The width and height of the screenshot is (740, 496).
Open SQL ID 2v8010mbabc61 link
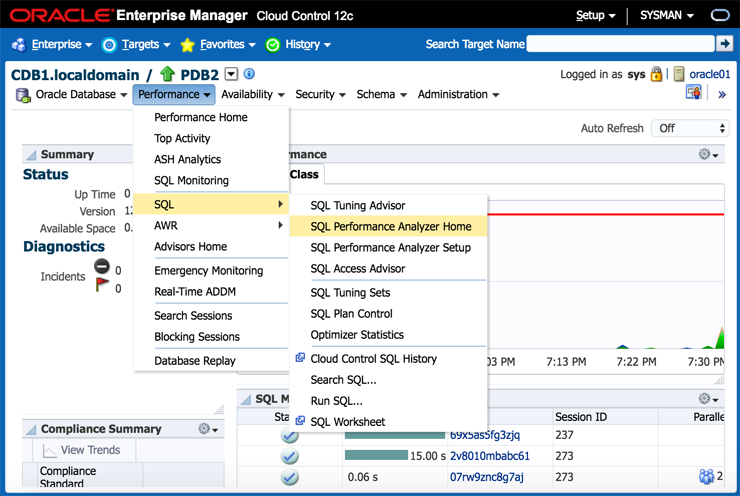490,456
